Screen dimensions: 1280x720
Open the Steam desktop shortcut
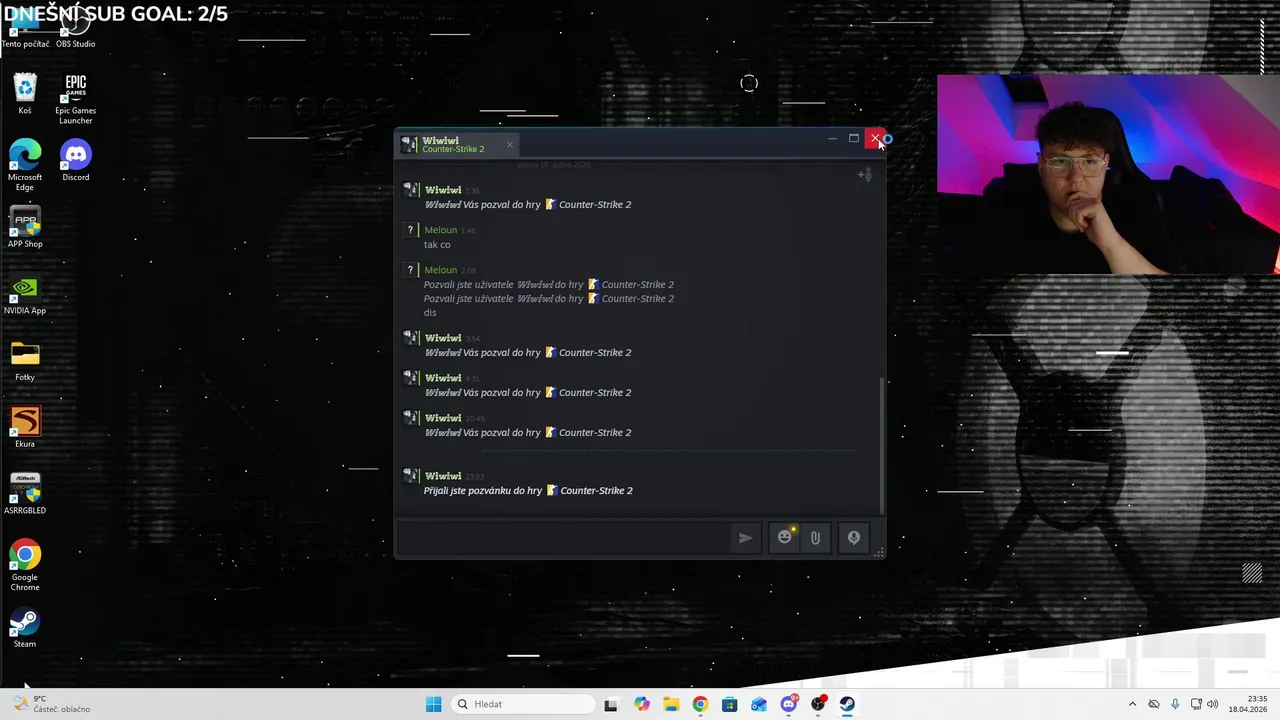click(x=25, y=628)
